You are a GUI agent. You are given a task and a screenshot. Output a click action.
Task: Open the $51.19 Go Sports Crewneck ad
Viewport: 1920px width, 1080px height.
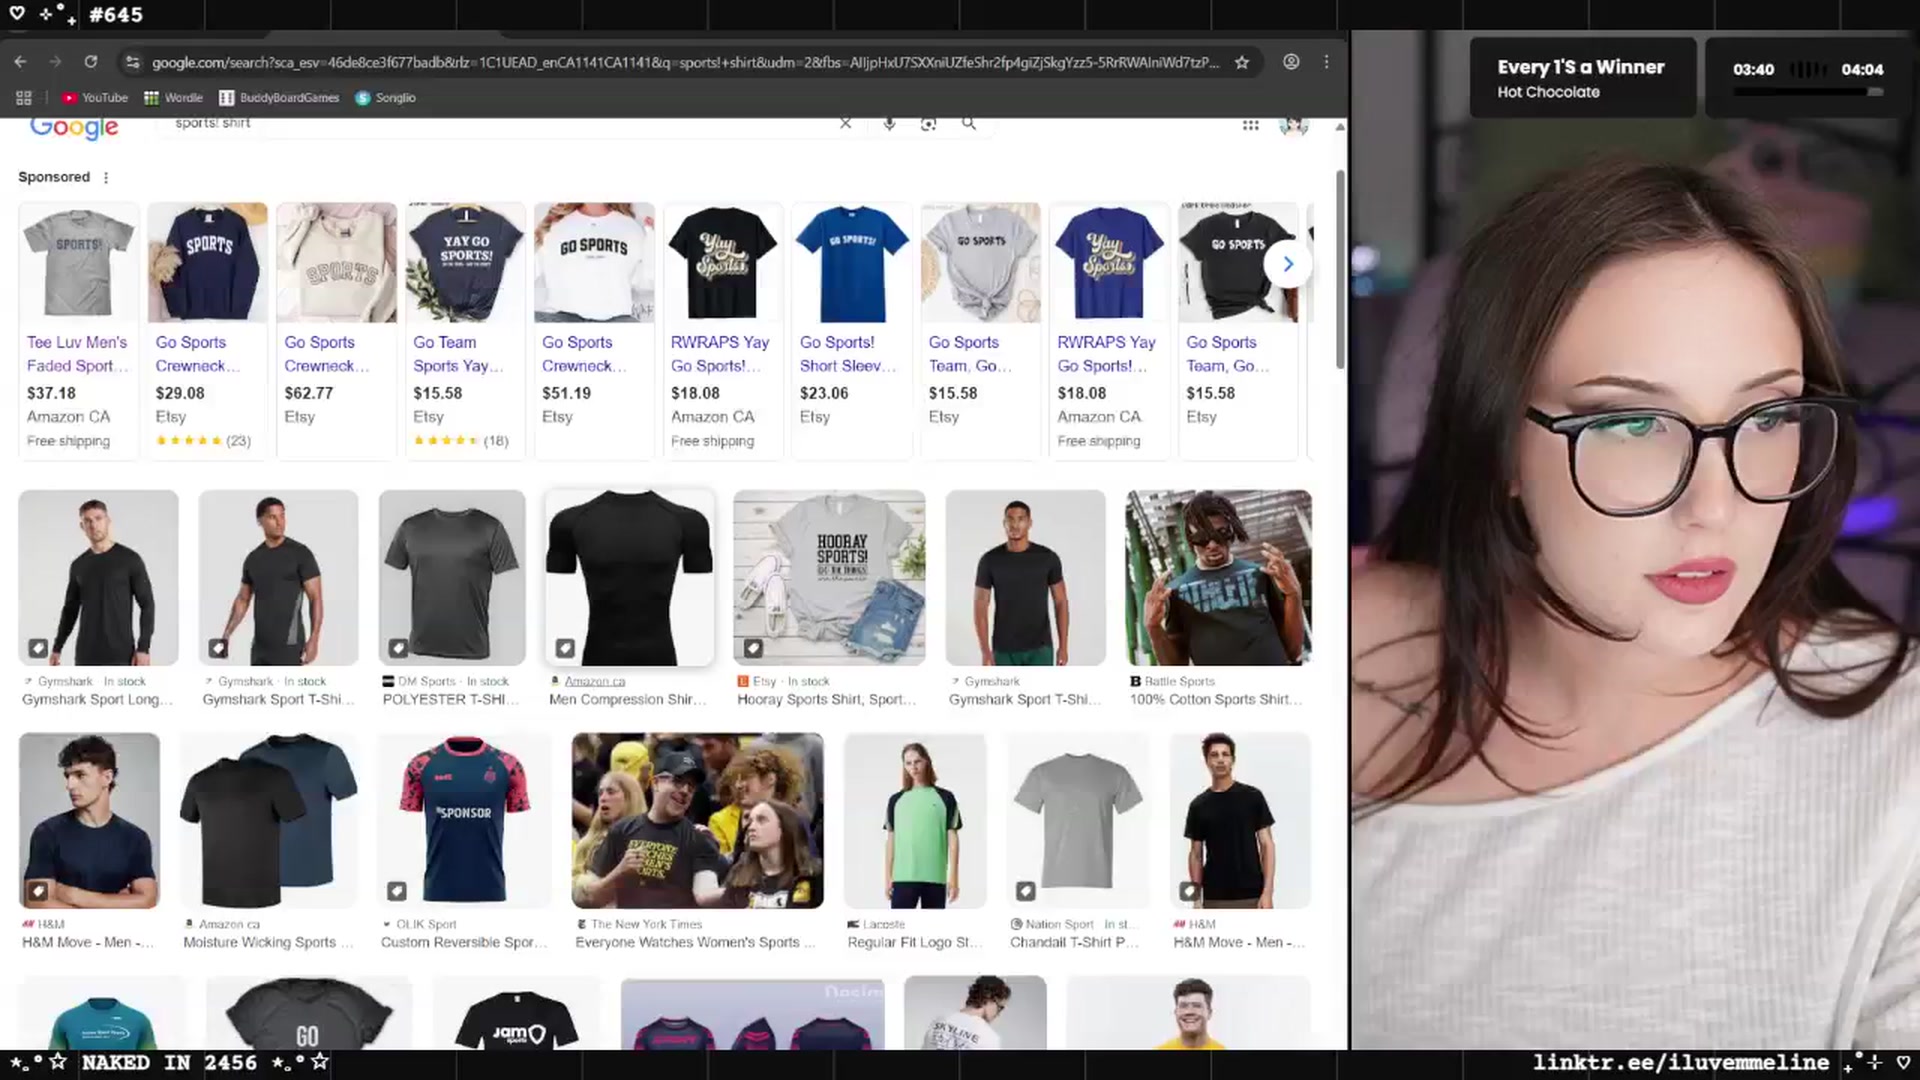[x=594, y=330]
